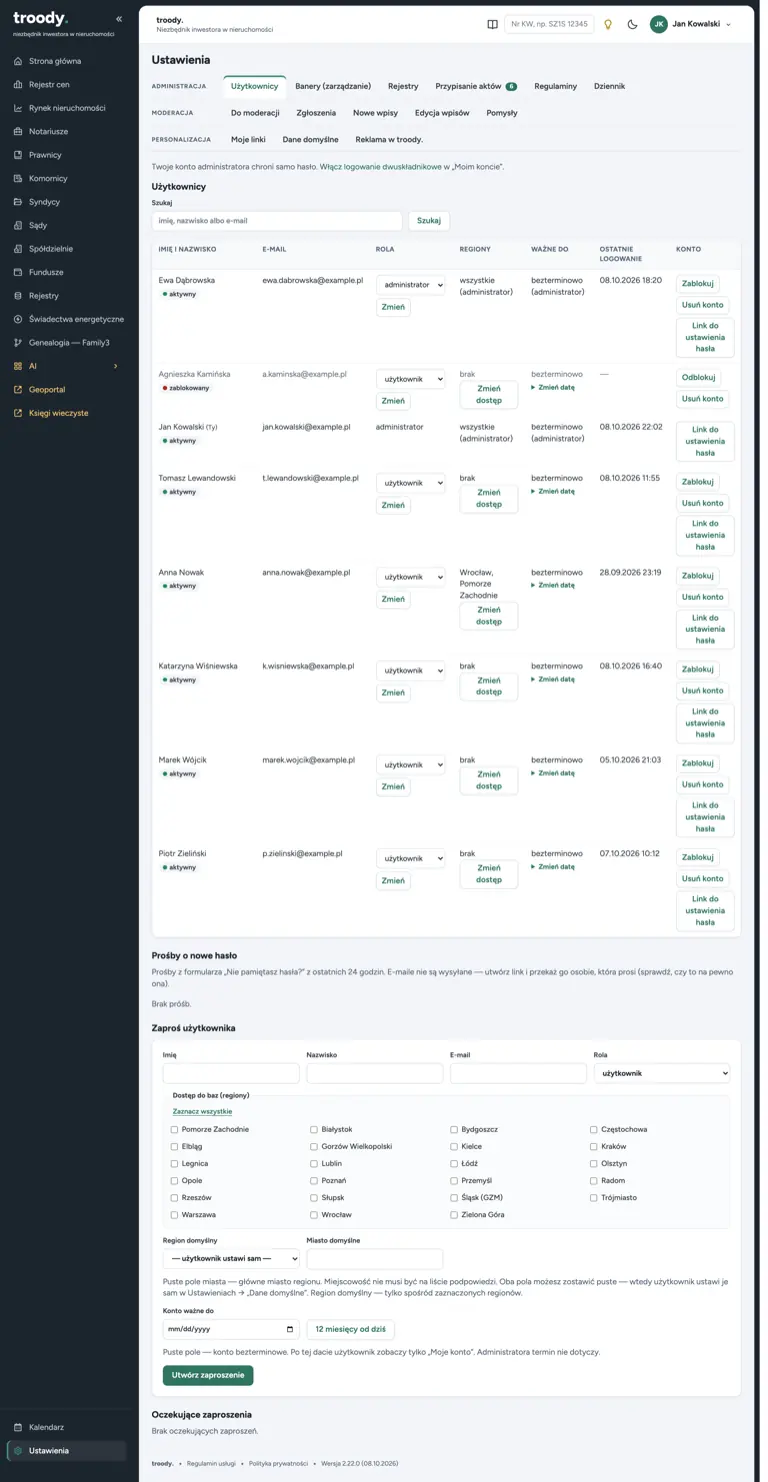Open Jan Kowalski account menu chevron
Viewport: 768px width, 1482px height.
(728, 24)
